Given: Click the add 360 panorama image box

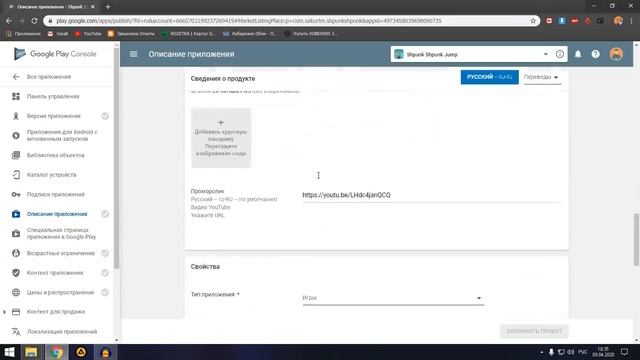Looking at the screenshot, I should click(x=221, y=138).
